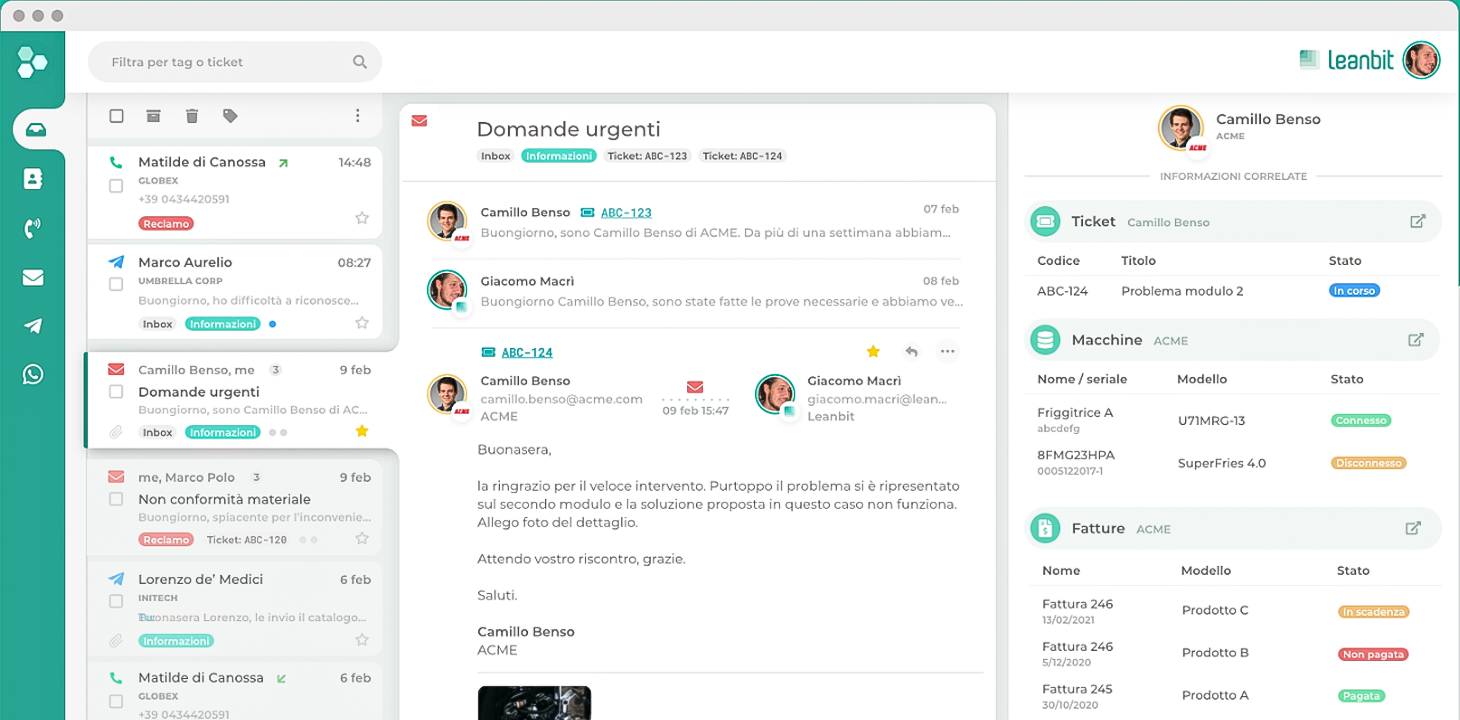This screenshot has height=720, width=1460.
Task: Open the Inbox in left sidebar
Action: coord(33,130)
